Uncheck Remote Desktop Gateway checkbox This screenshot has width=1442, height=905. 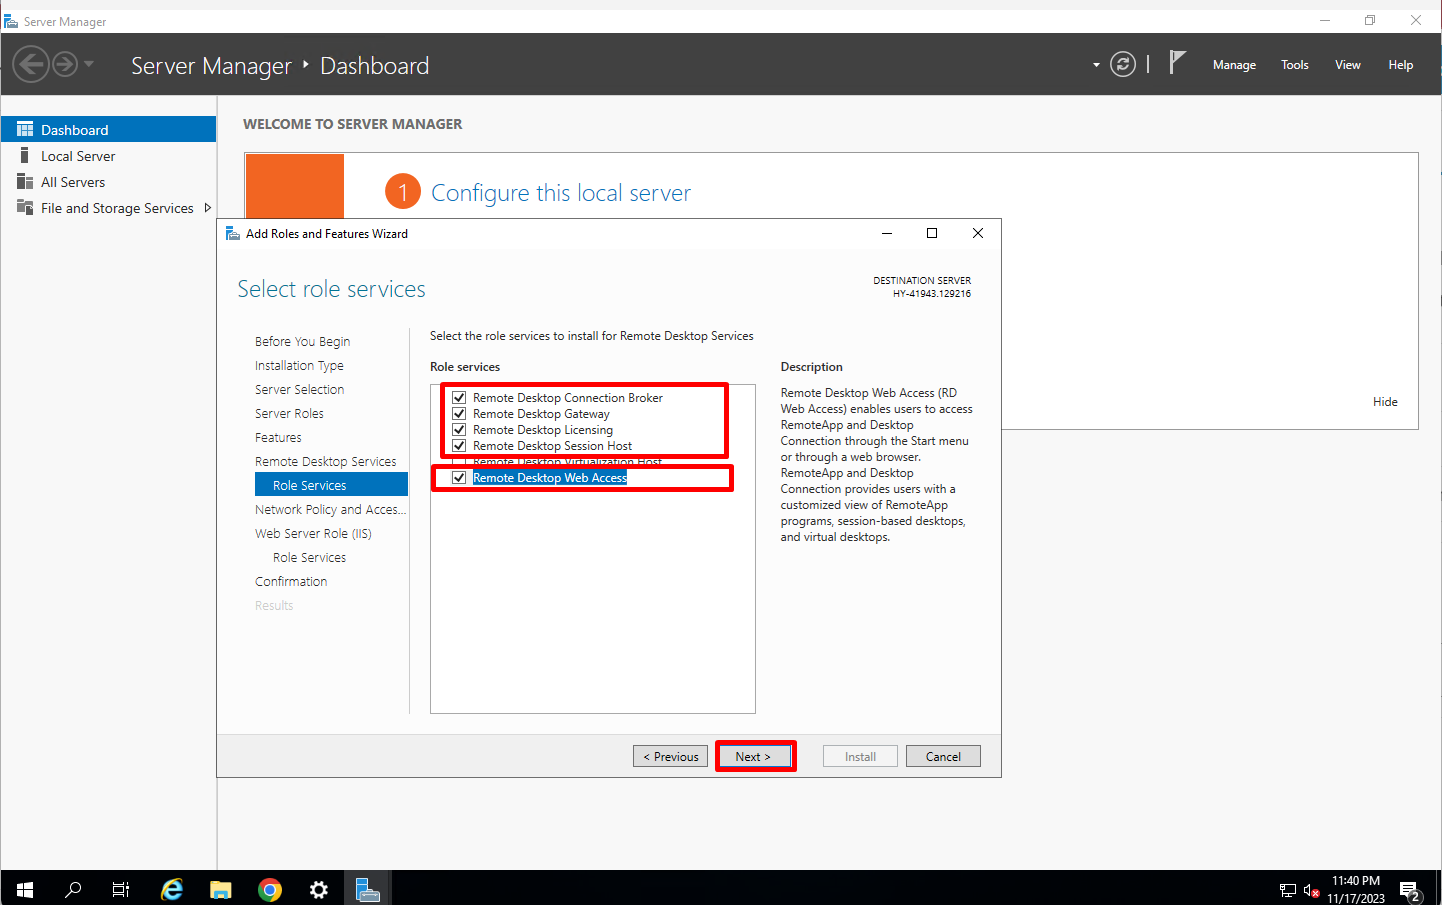tap(459, 414)
